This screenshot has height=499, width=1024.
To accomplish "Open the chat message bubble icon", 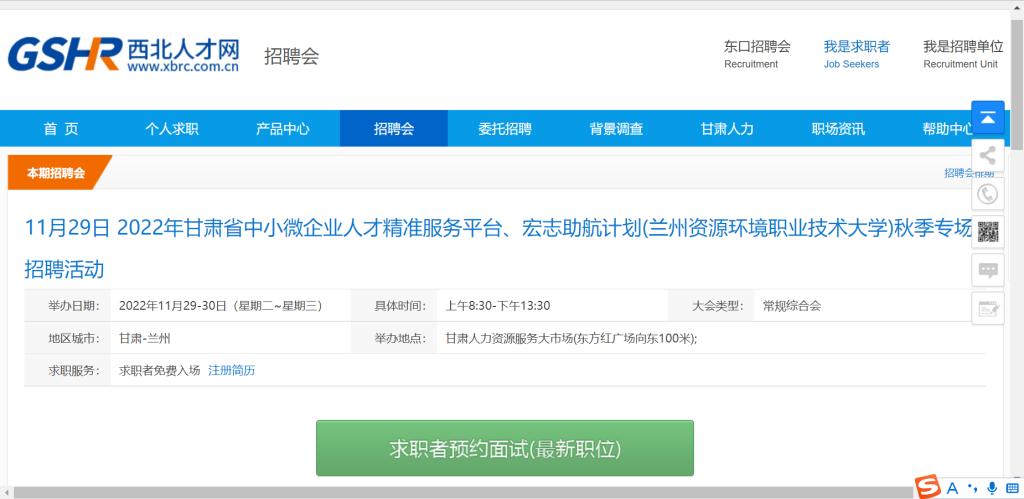I will tap(987, 270).
